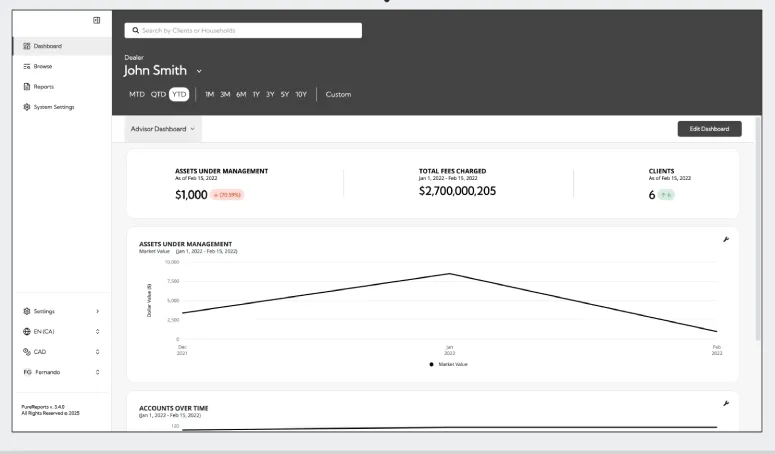
Task: Select the YTD time range
Action: (179, 94)
